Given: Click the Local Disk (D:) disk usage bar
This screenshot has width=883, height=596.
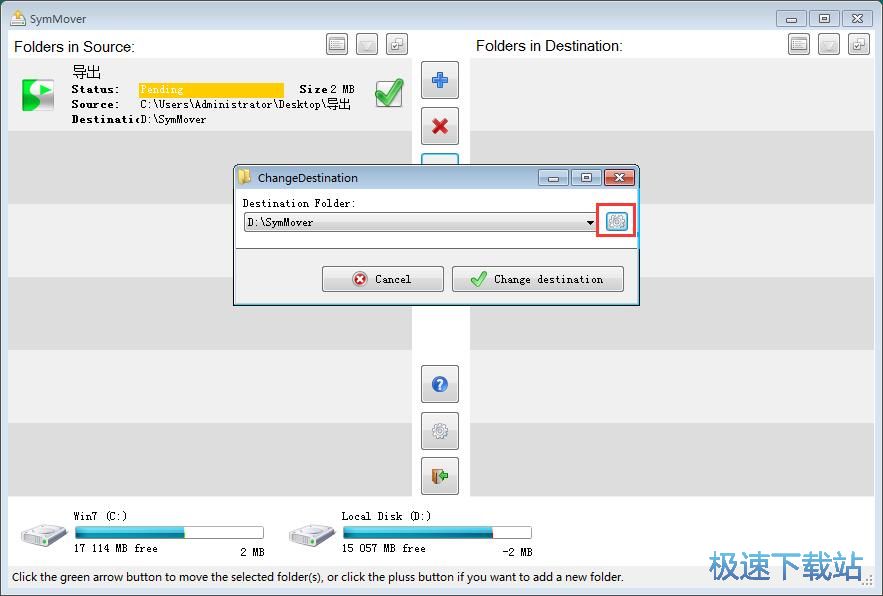Looking at the screenshot, I should (437, 532).
